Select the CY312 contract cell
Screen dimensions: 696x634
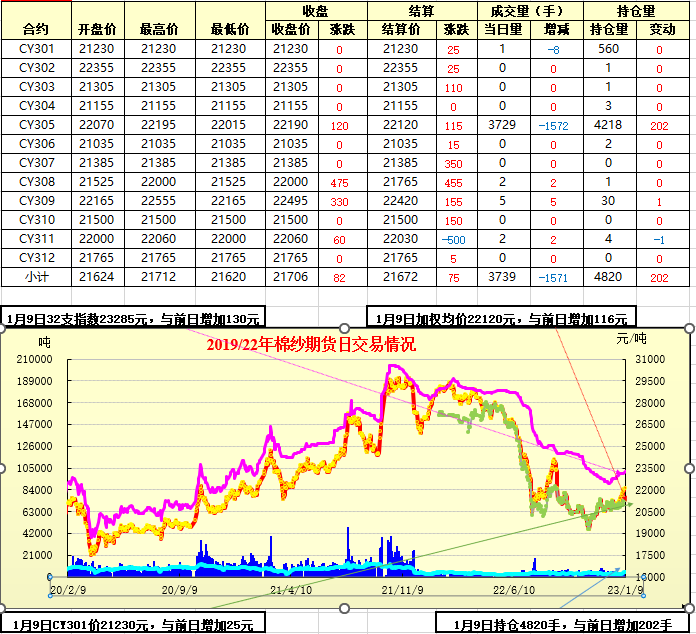point(36,258)
